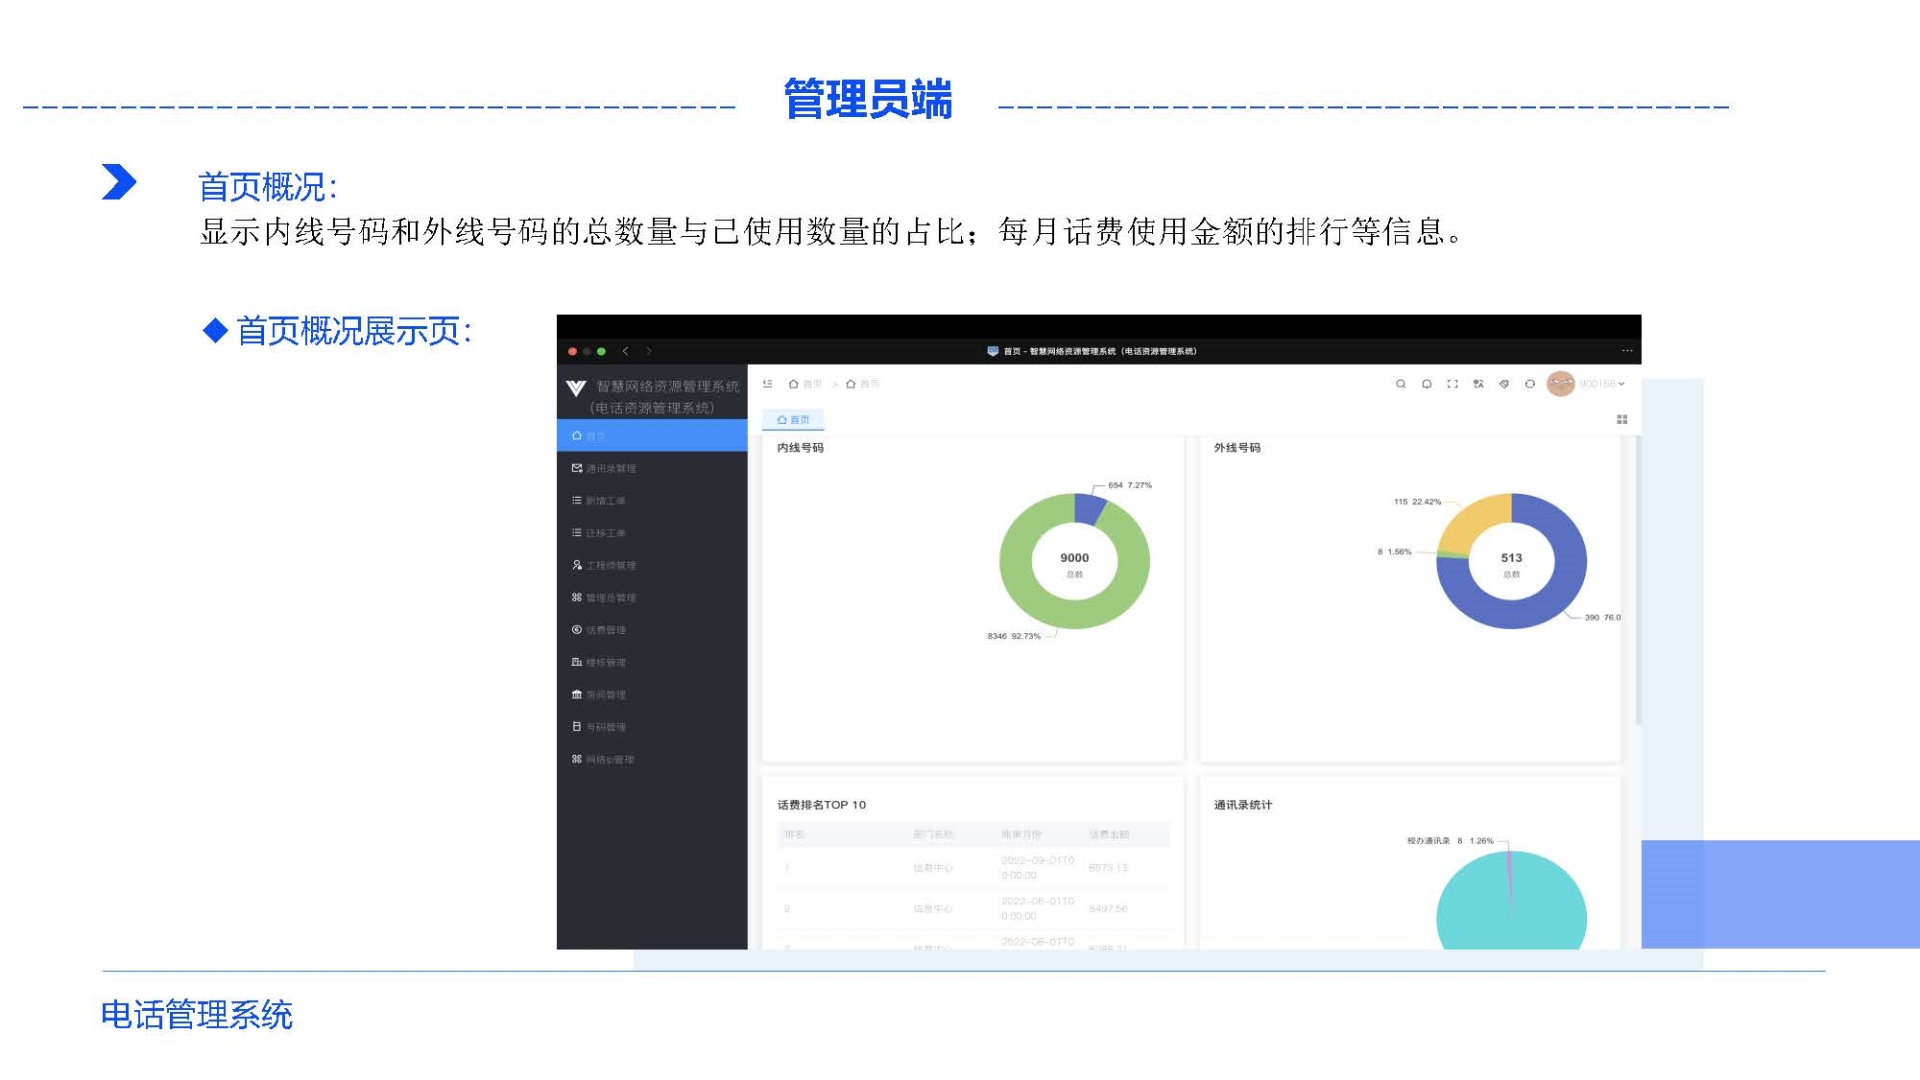Open 号码管理 in the sidebar

606,727
